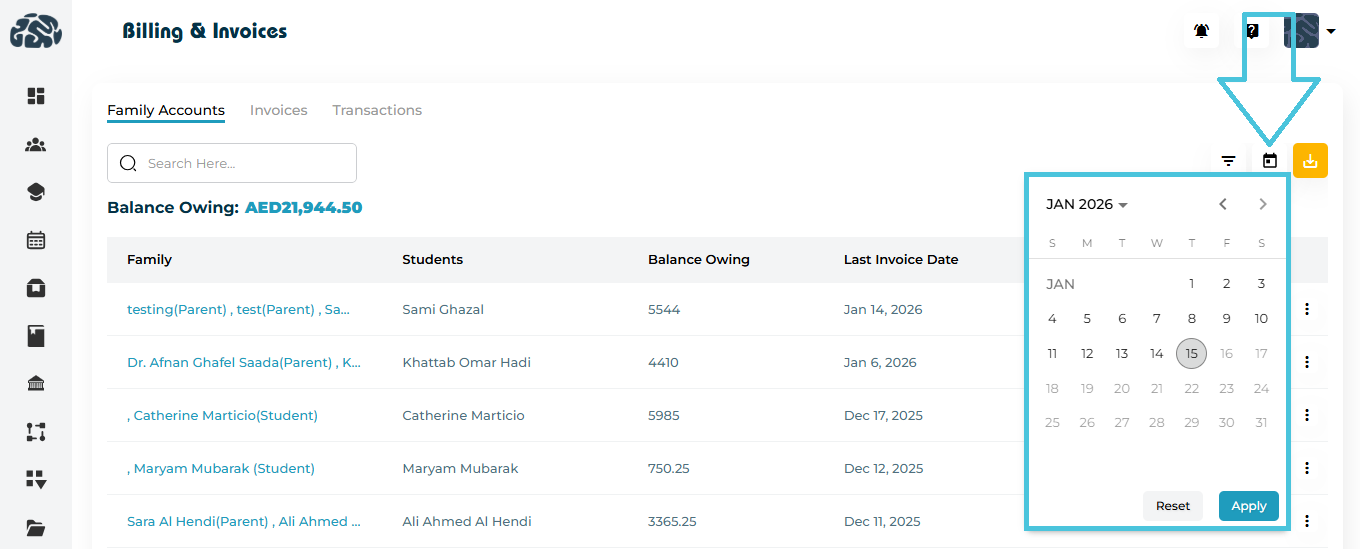The width and height of the screenshot is (1360, 549).
Task: Click the notifications bell icon
Action: (1201, 31)
